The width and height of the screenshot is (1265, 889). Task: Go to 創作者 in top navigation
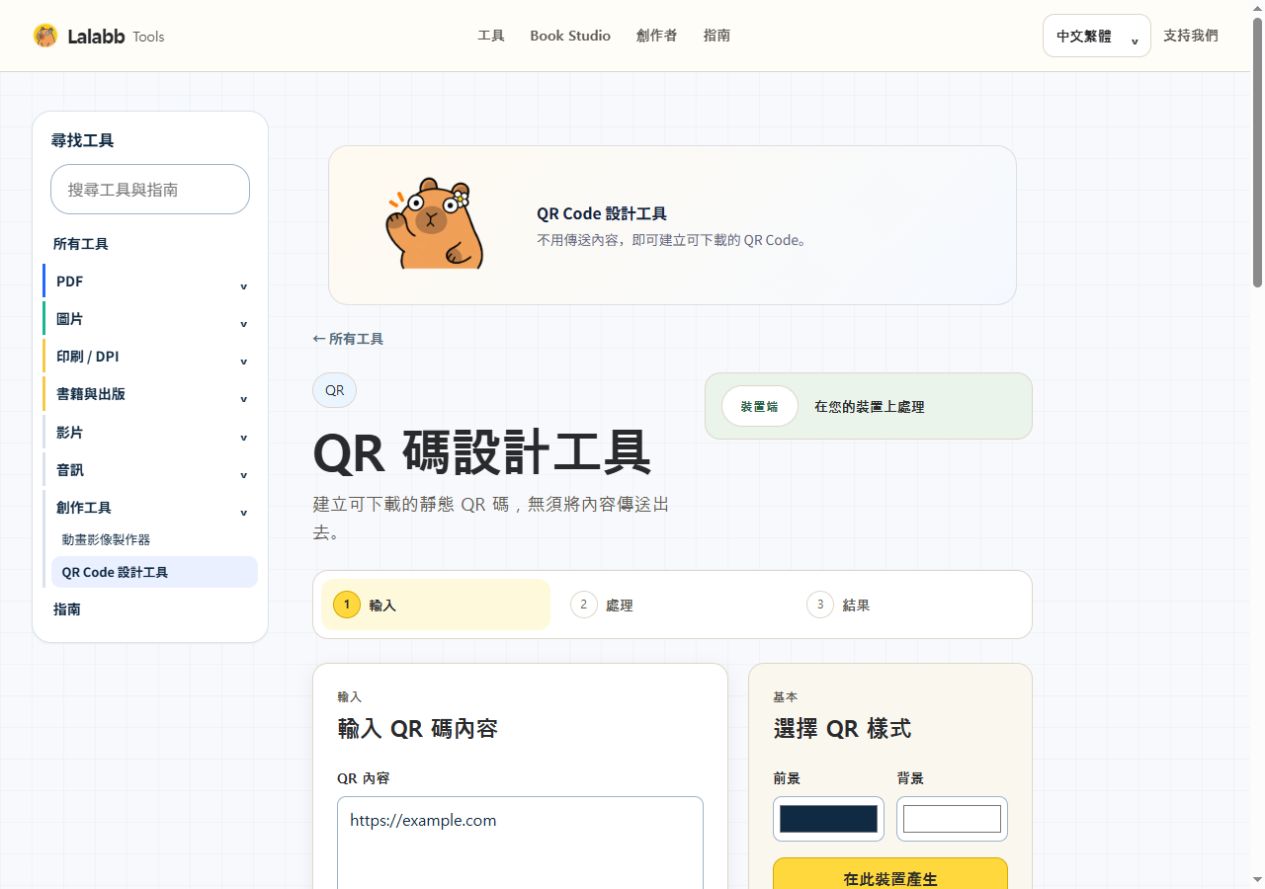(x=656, y=35)
